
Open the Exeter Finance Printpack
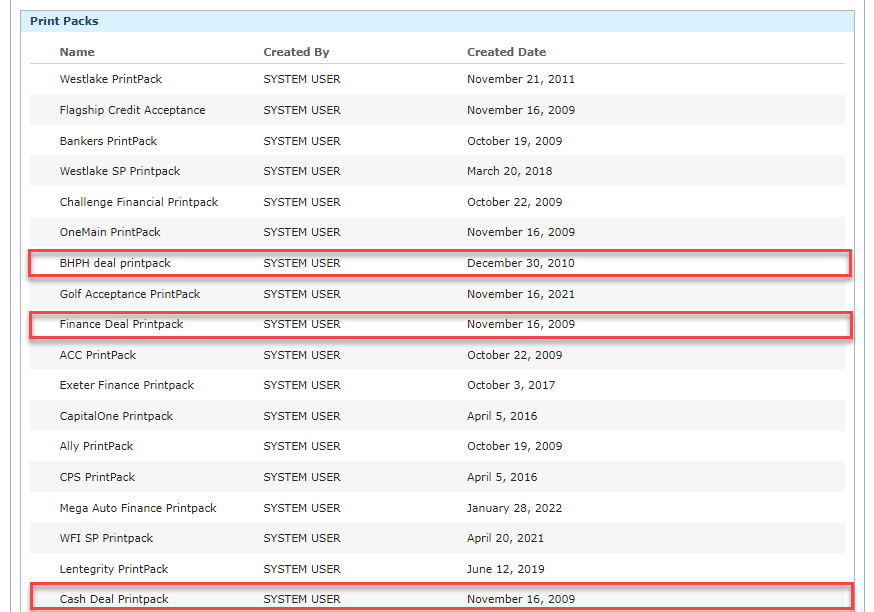126,385
